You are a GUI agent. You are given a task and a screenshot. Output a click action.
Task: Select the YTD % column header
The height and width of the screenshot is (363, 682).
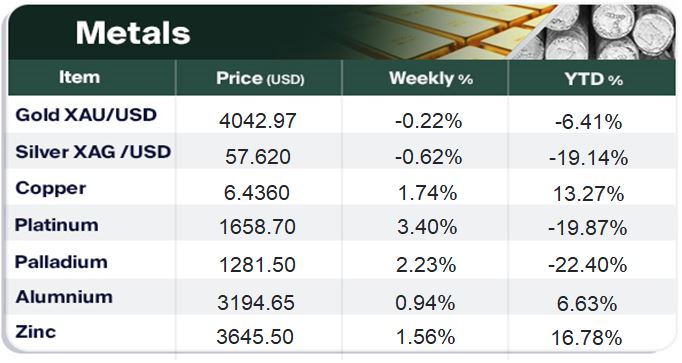[x=593, y=80]
